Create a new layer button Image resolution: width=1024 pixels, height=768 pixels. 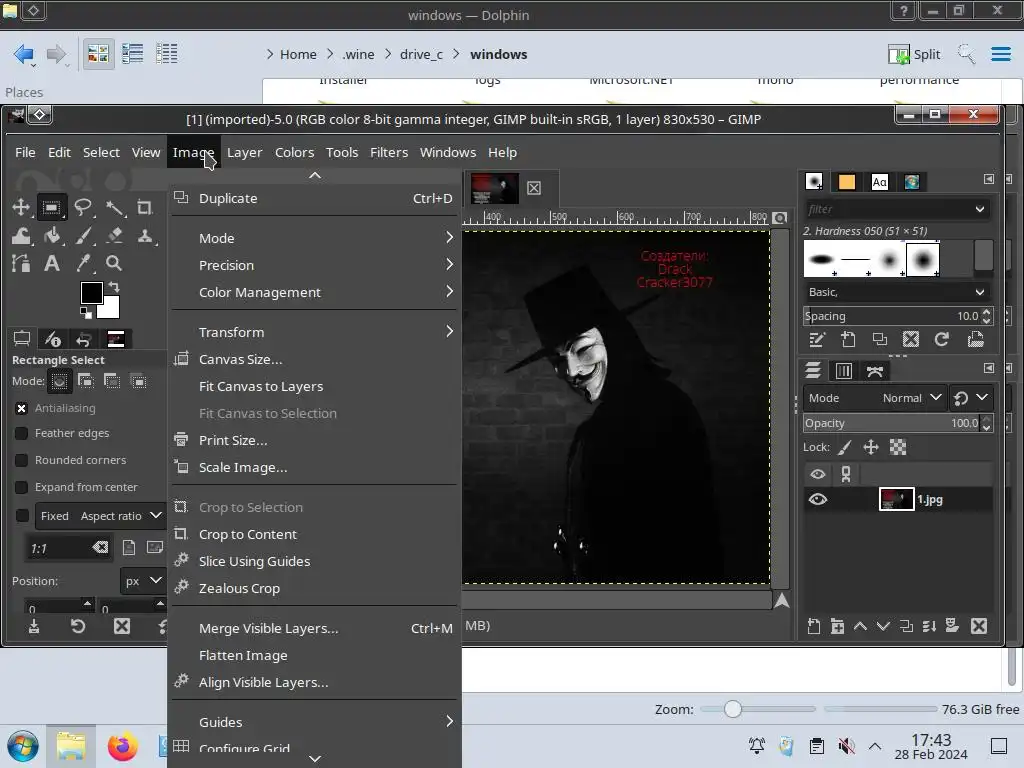pyautogui.click(x=814, y=626)
